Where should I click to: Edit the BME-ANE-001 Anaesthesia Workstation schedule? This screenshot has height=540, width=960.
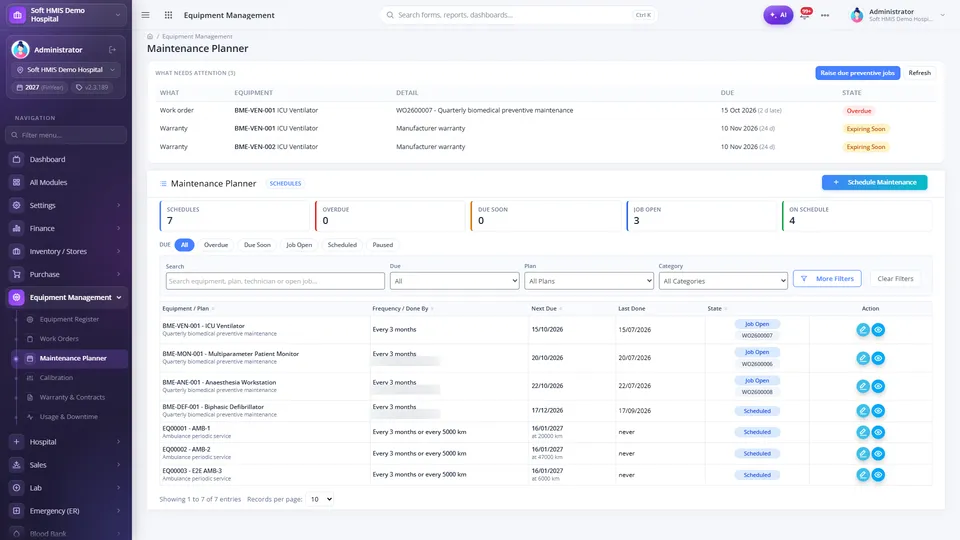point(863,386)
